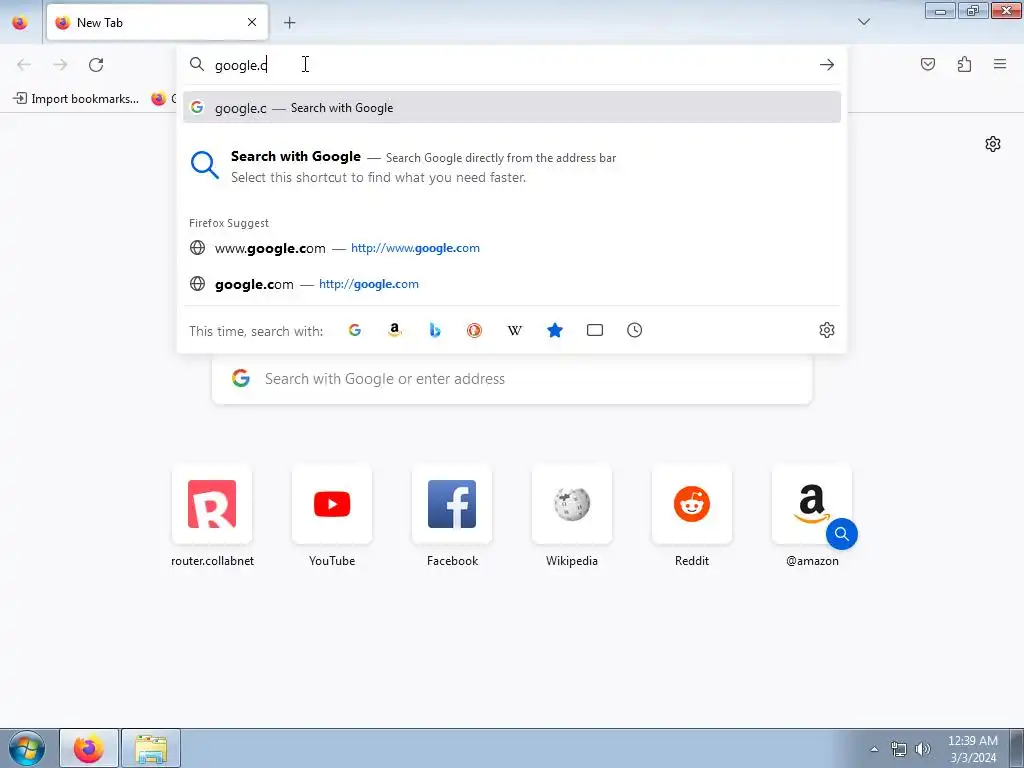The width and height of the screenshot is (1024, 768).
Task: Open the network status tray icon
Action: (x=899, y=749)
